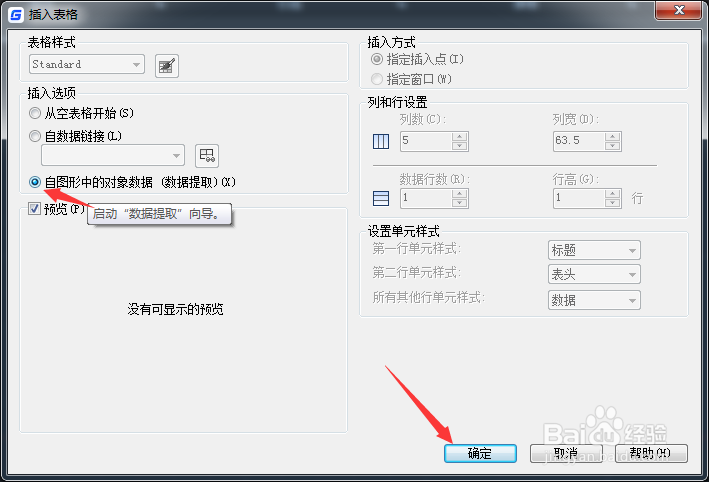Click the app logo in title bar

point(16,15)
